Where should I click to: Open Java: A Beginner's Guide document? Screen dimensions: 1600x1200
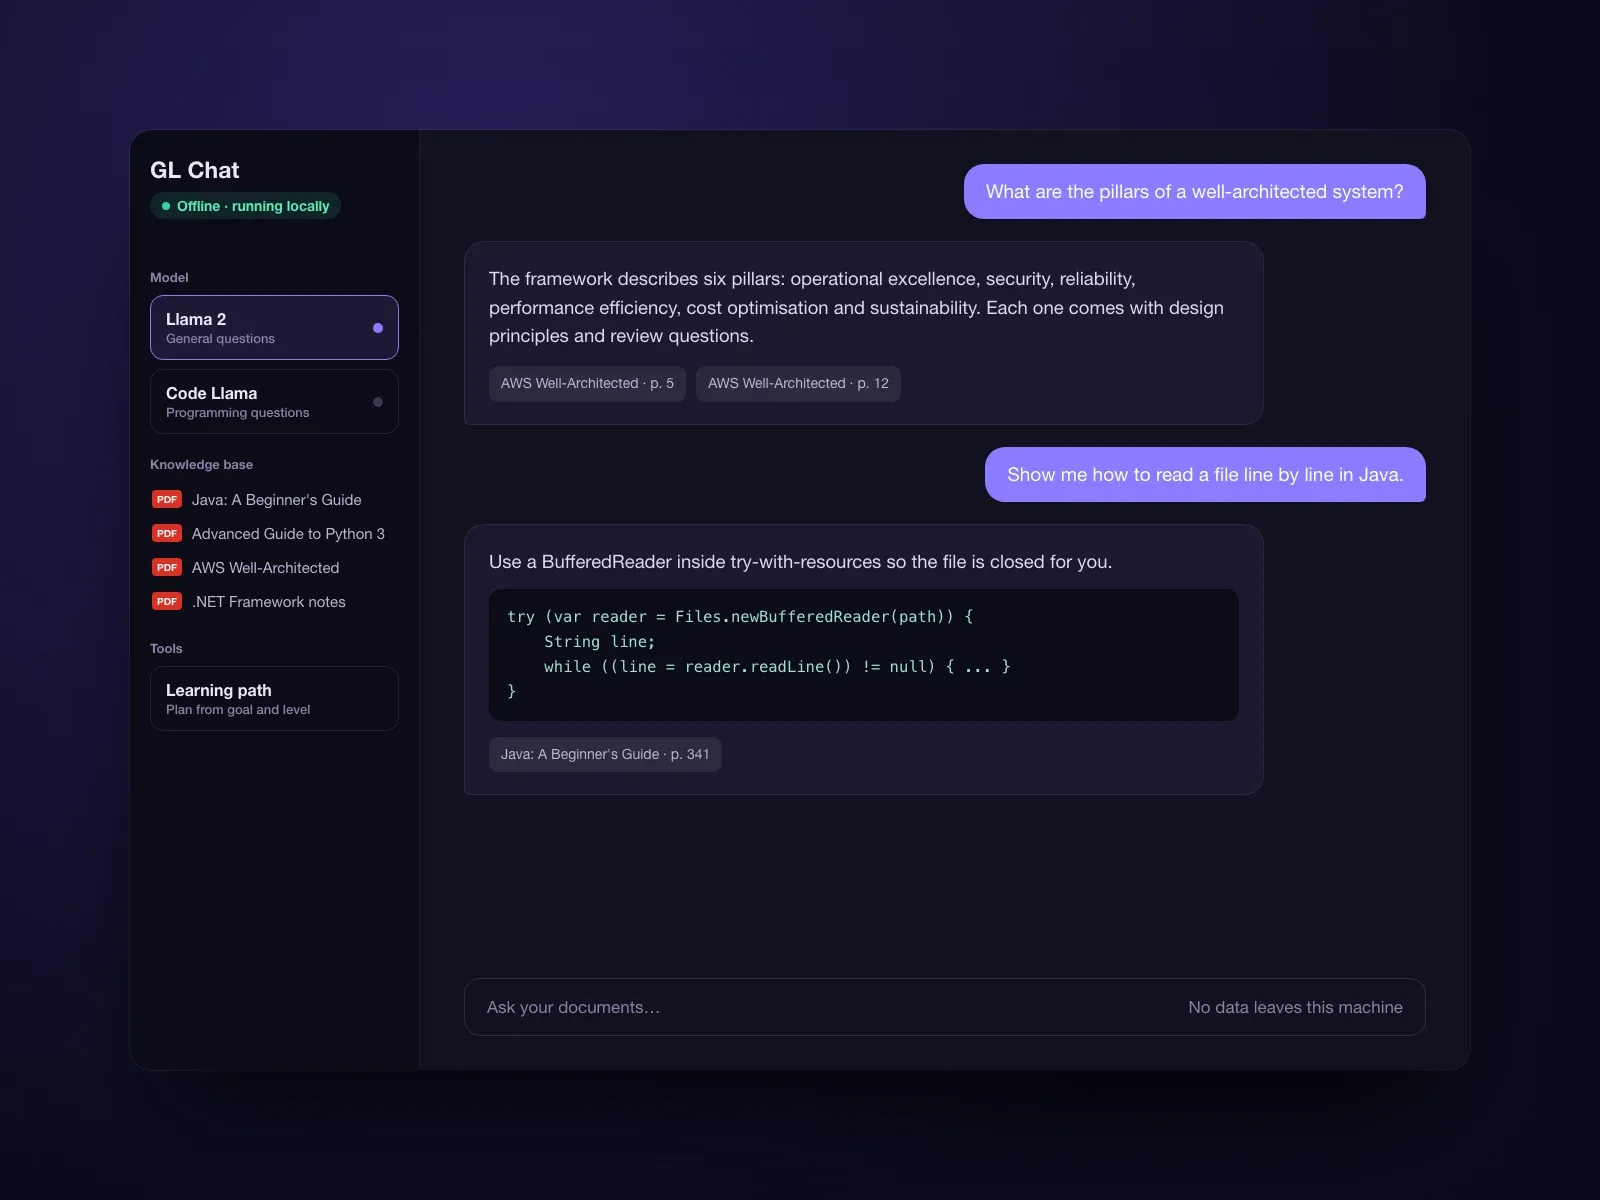[x=276, y=499]
